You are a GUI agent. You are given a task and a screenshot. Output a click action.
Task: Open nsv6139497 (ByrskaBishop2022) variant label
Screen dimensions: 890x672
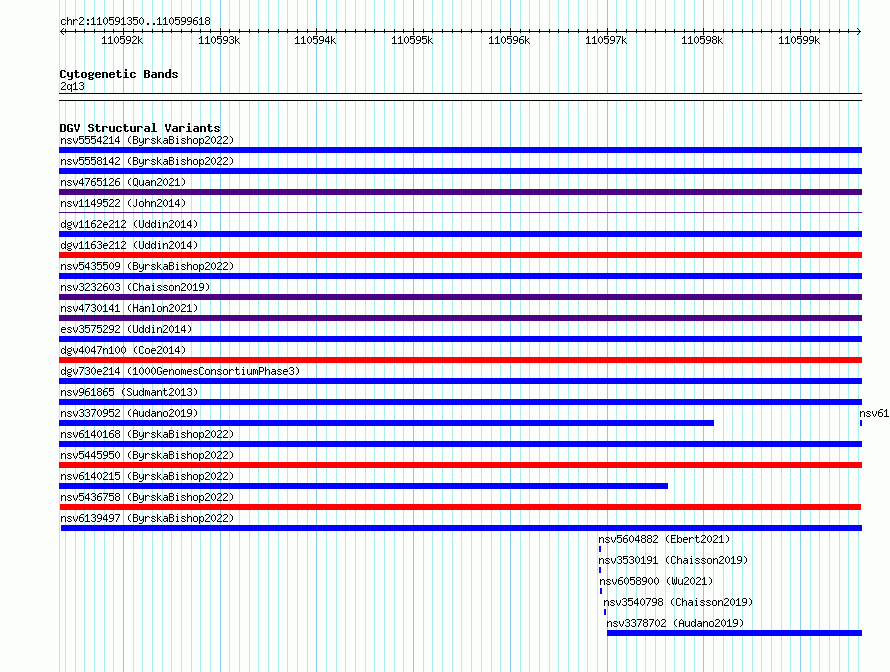pos(146,518)
